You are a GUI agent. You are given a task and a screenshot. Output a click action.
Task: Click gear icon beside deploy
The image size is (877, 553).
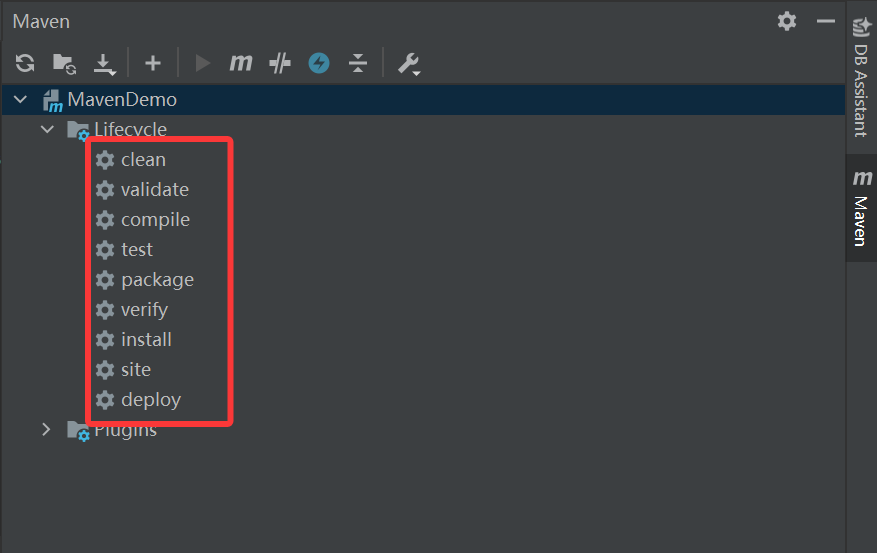coord(105,400)
